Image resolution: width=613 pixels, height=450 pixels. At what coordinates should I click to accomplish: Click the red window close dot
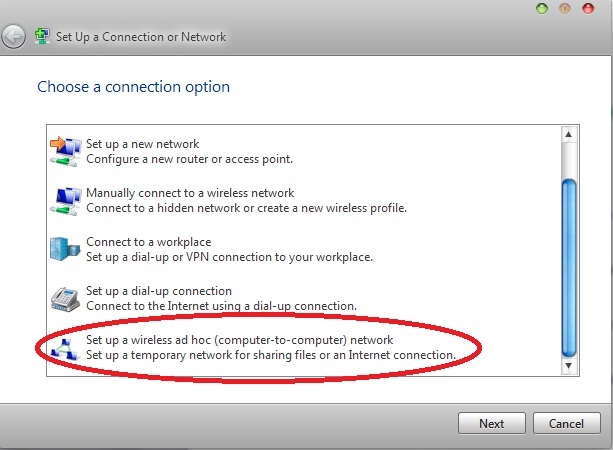click(x=588, y=8)
